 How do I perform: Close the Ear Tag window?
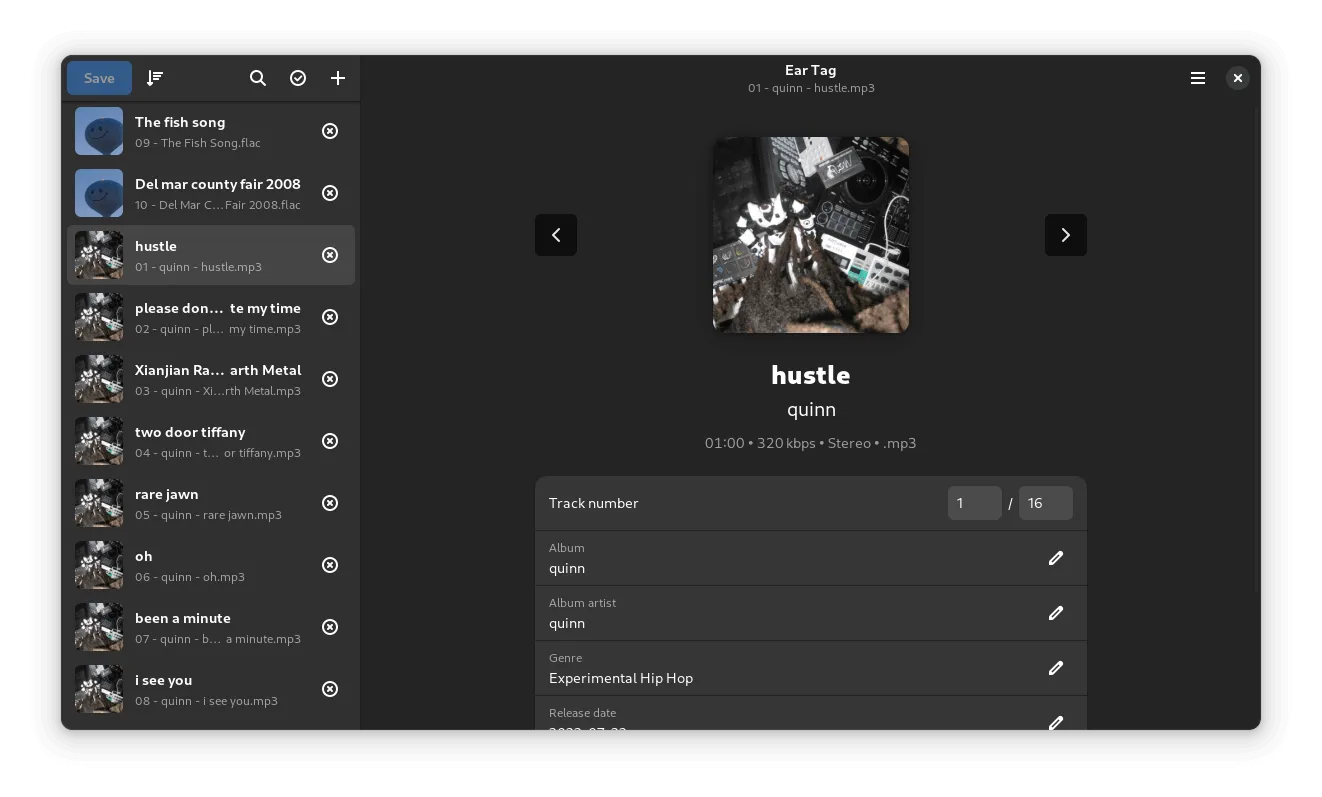(1237, 78)
